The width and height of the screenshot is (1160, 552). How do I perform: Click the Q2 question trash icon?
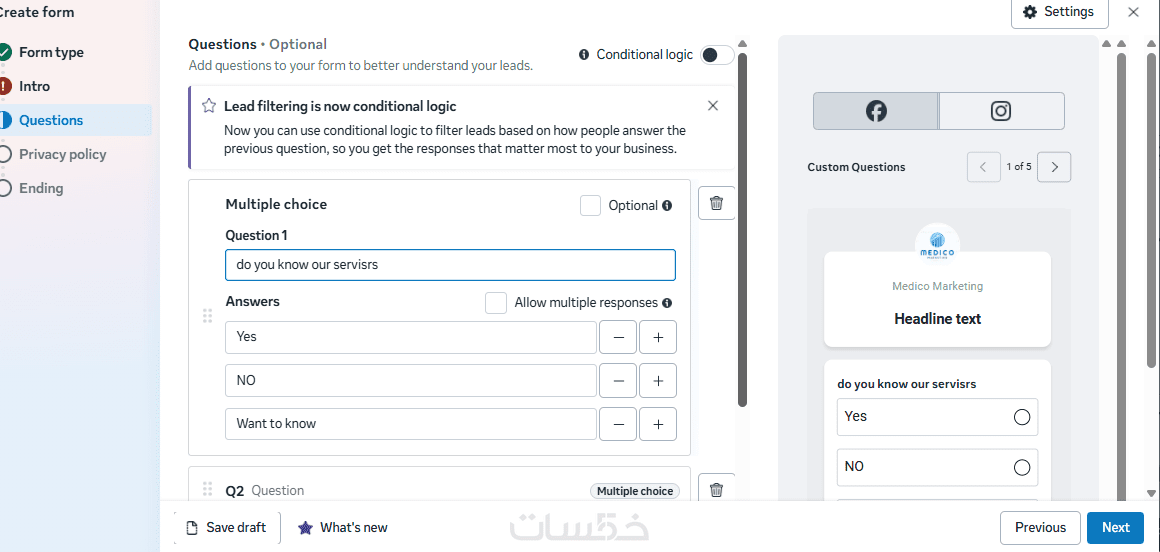click(x=716, y=490)
